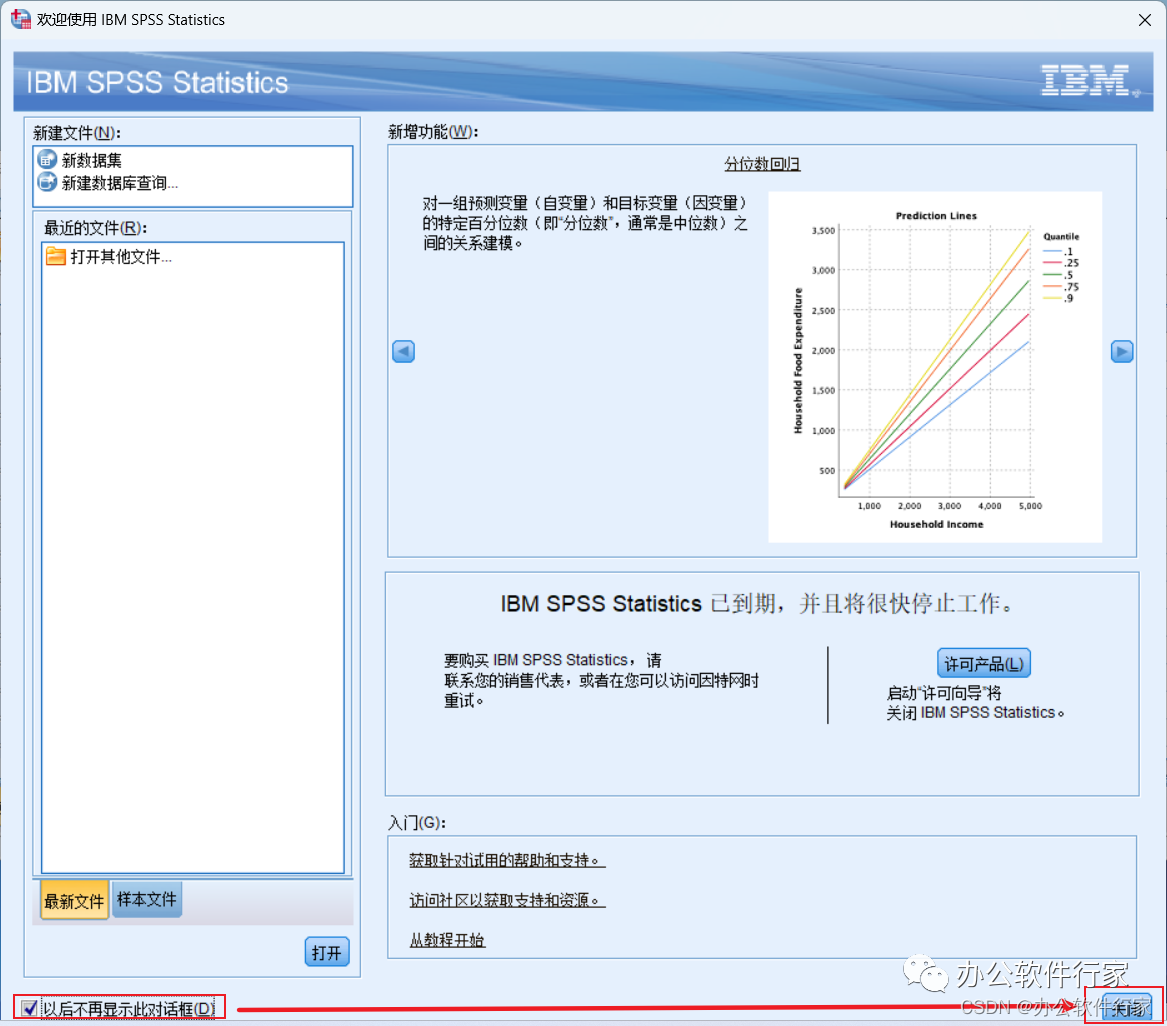This screenshot has width=1167, height=1026.
Task: Select the 新建数据库查询 database query icon
Action: (47, 182)
